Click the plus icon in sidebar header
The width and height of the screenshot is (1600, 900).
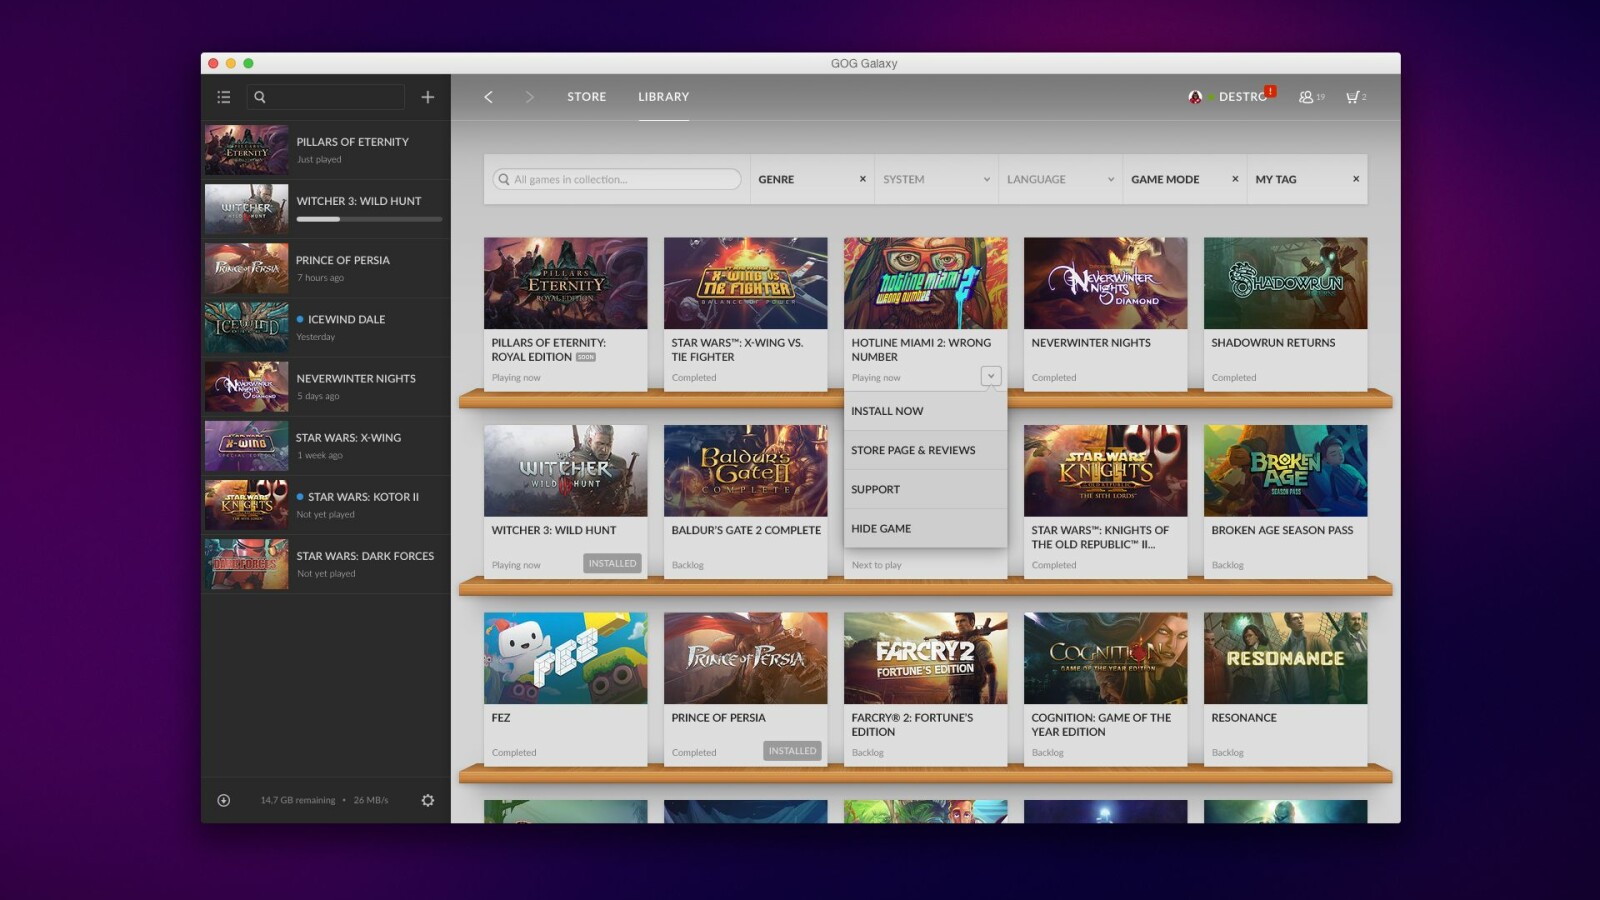[427, 97]
